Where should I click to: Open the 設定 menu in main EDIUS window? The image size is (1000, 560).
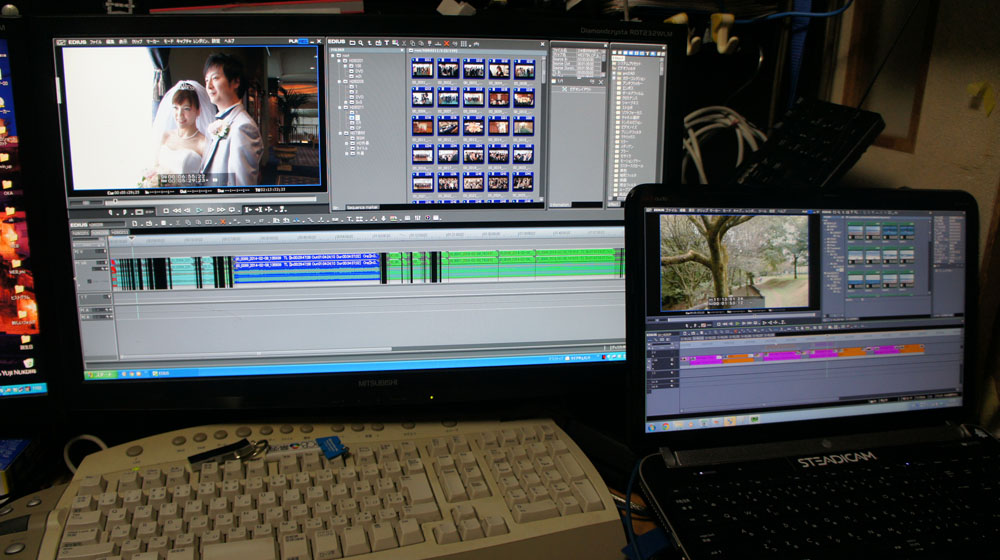click(216, 41)
